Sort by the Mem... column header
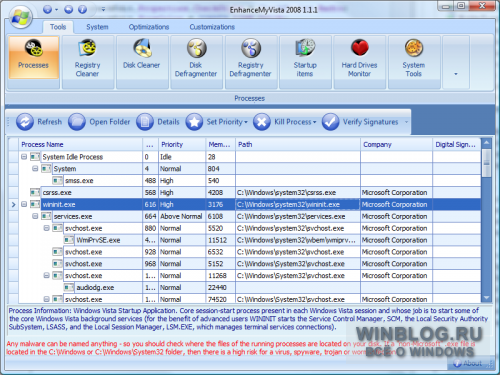 [x=220, y=144]
